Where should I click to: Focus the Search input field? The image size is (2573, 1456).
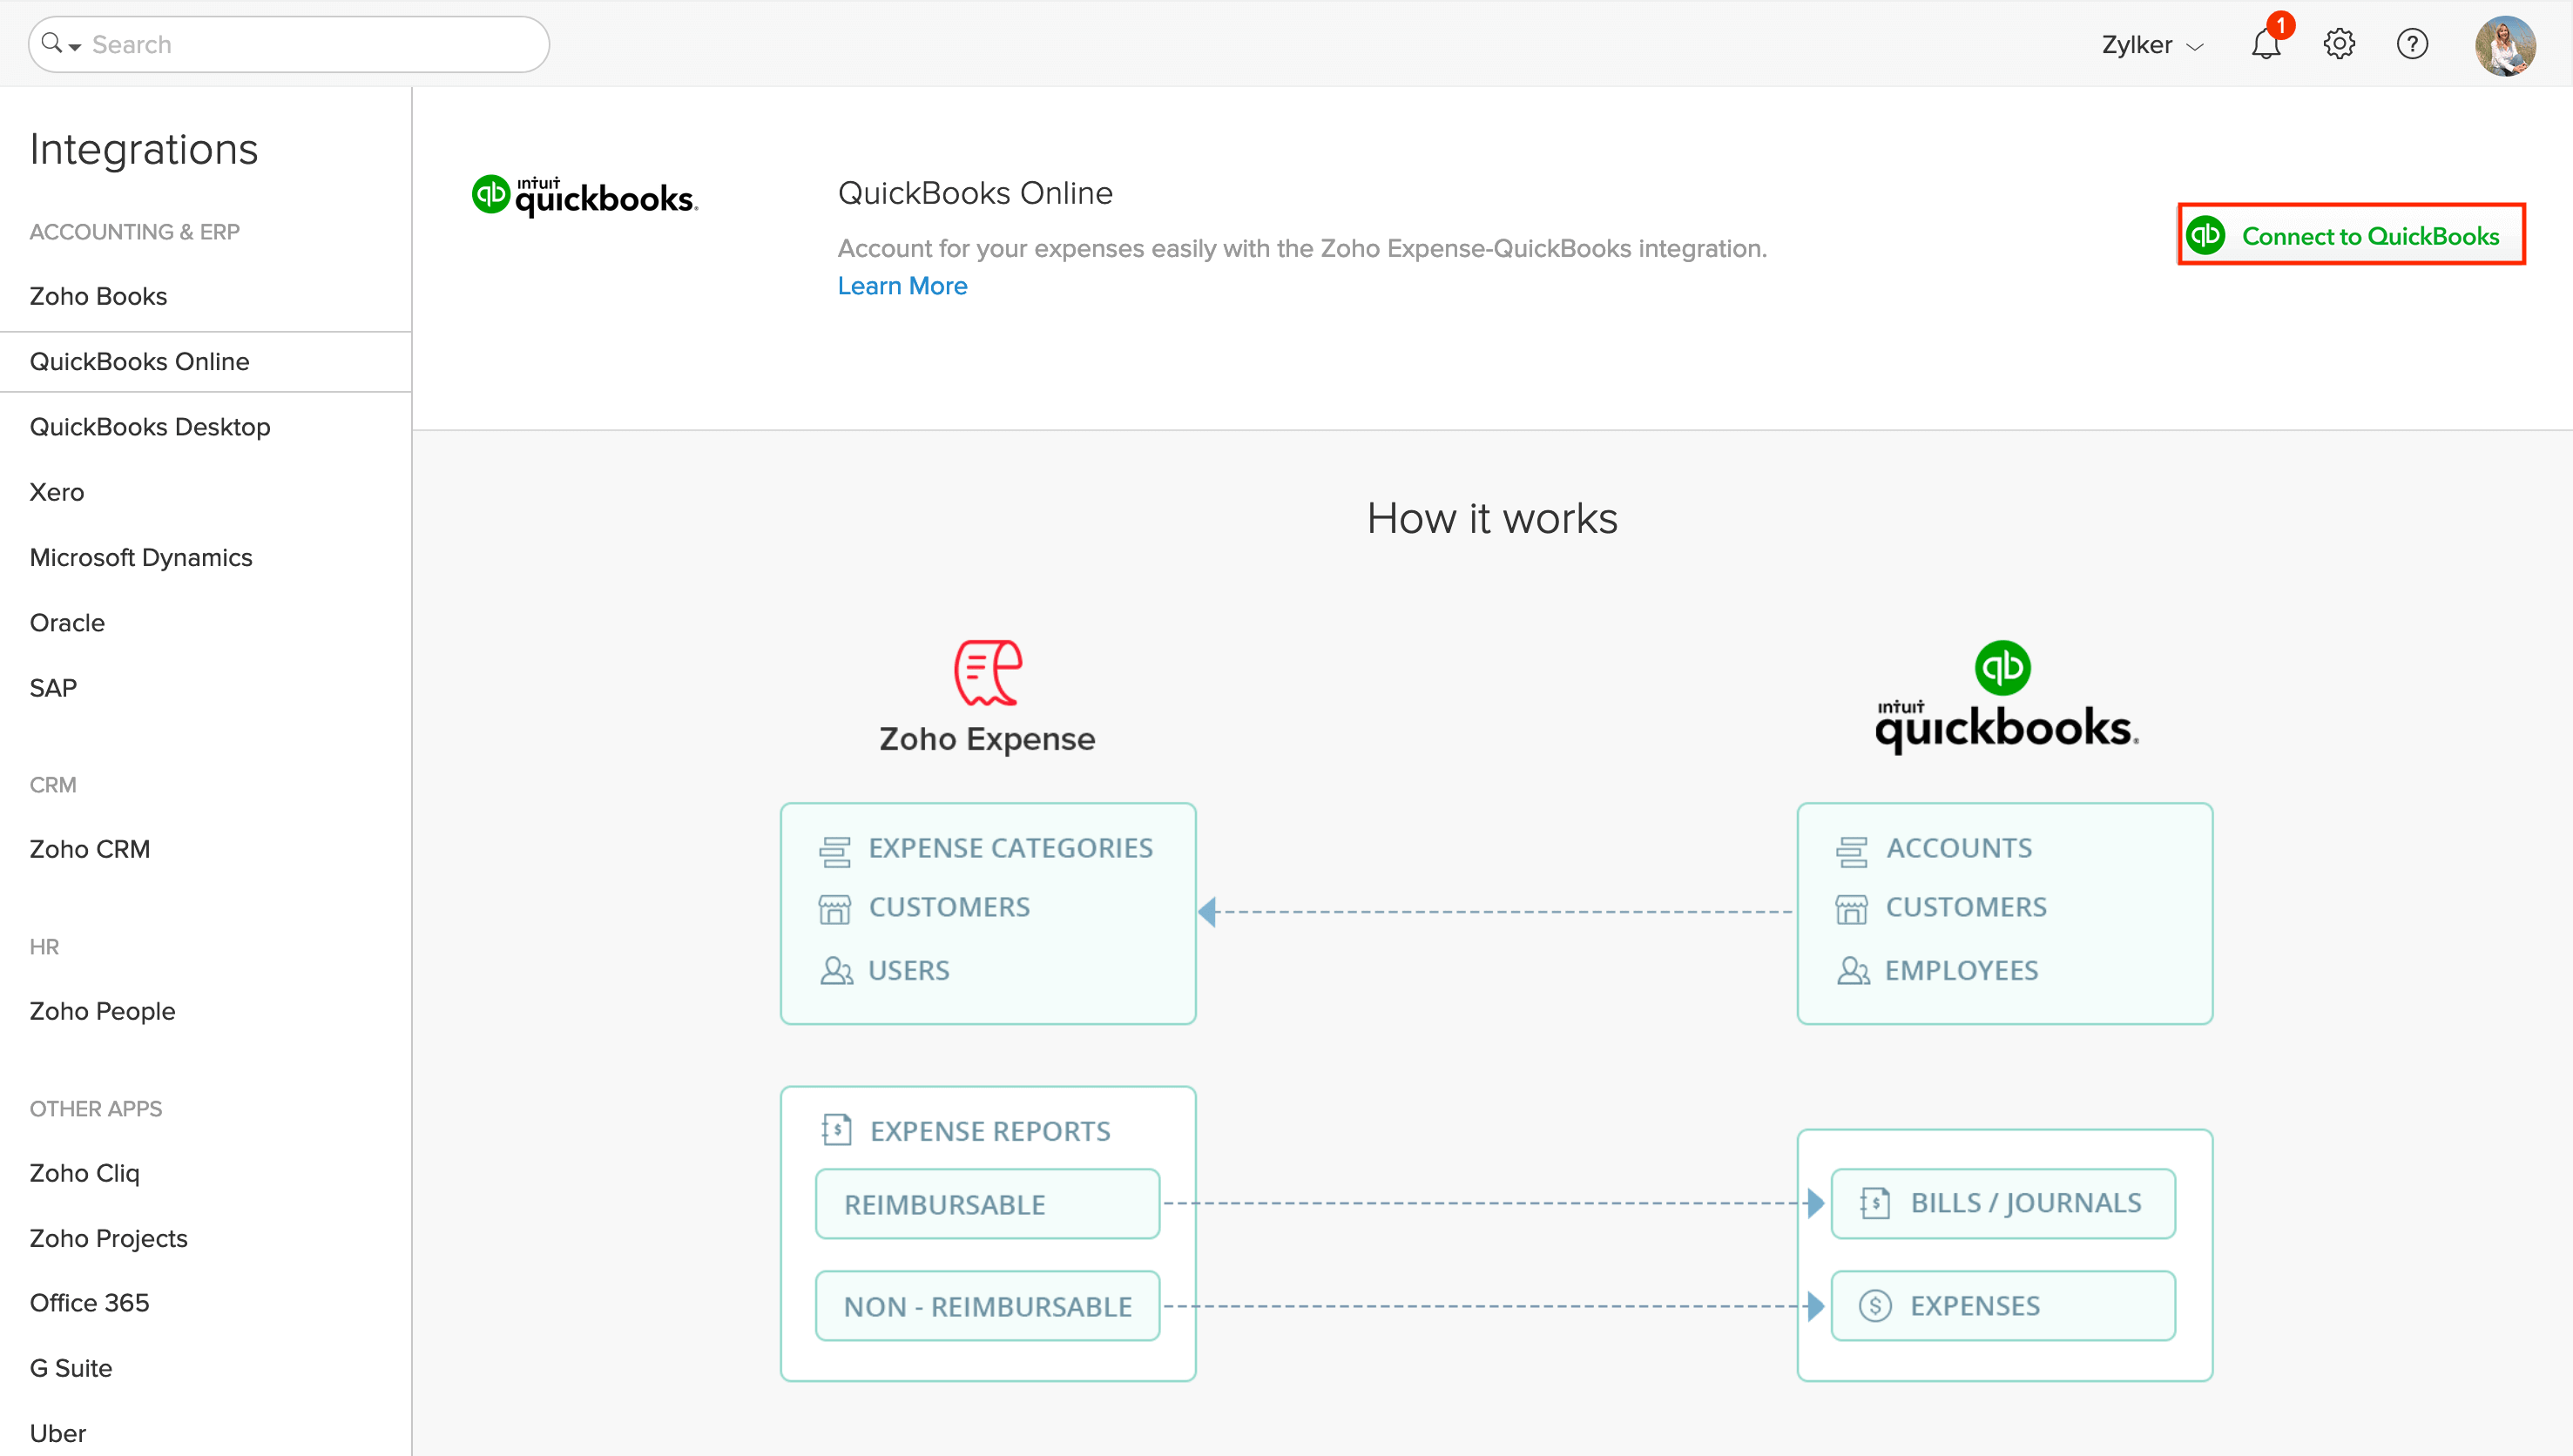tap(289, 44)
